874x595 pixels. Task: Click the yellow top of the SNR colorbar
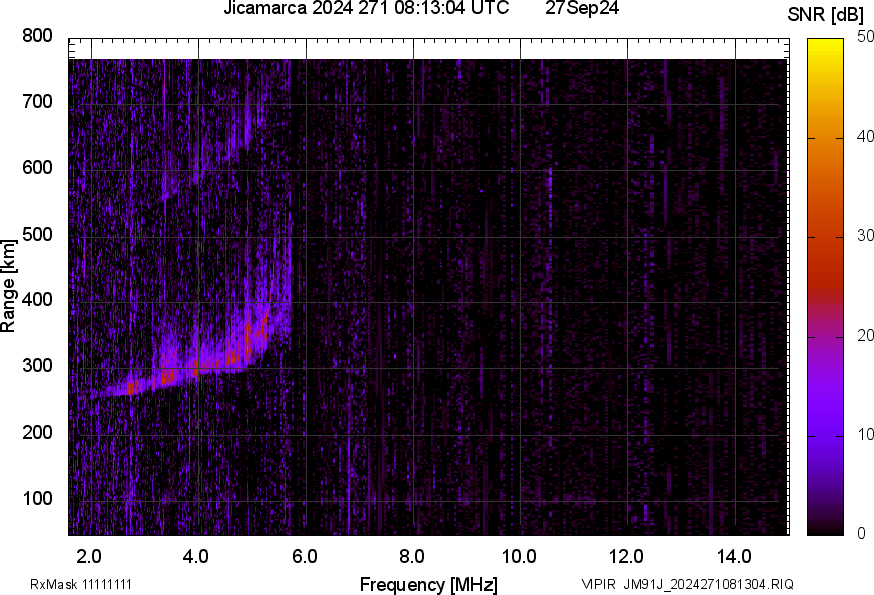coord(826,45)
